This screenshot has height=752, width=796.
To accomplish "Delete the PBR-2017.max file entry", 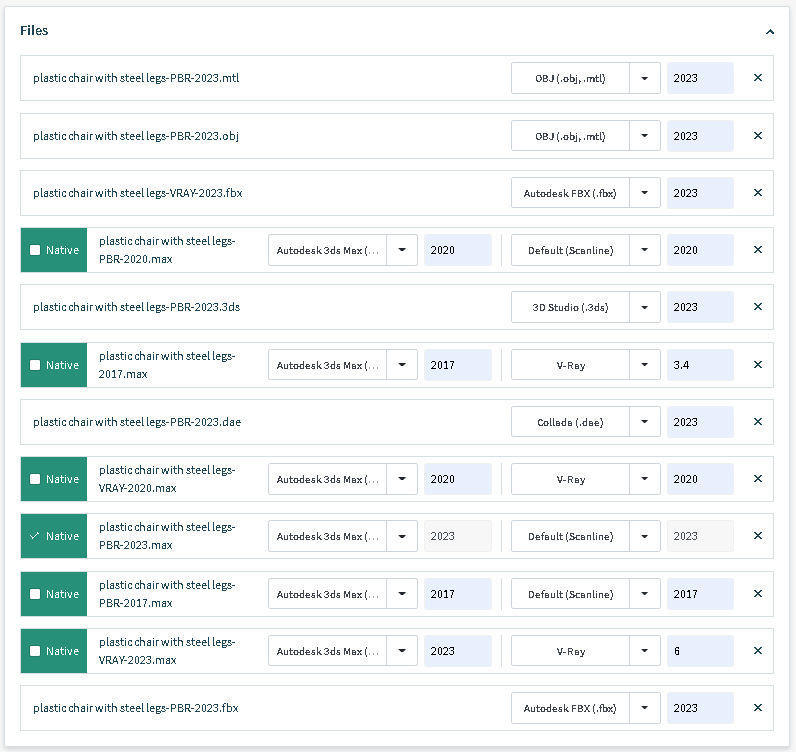I will (757, 594).
